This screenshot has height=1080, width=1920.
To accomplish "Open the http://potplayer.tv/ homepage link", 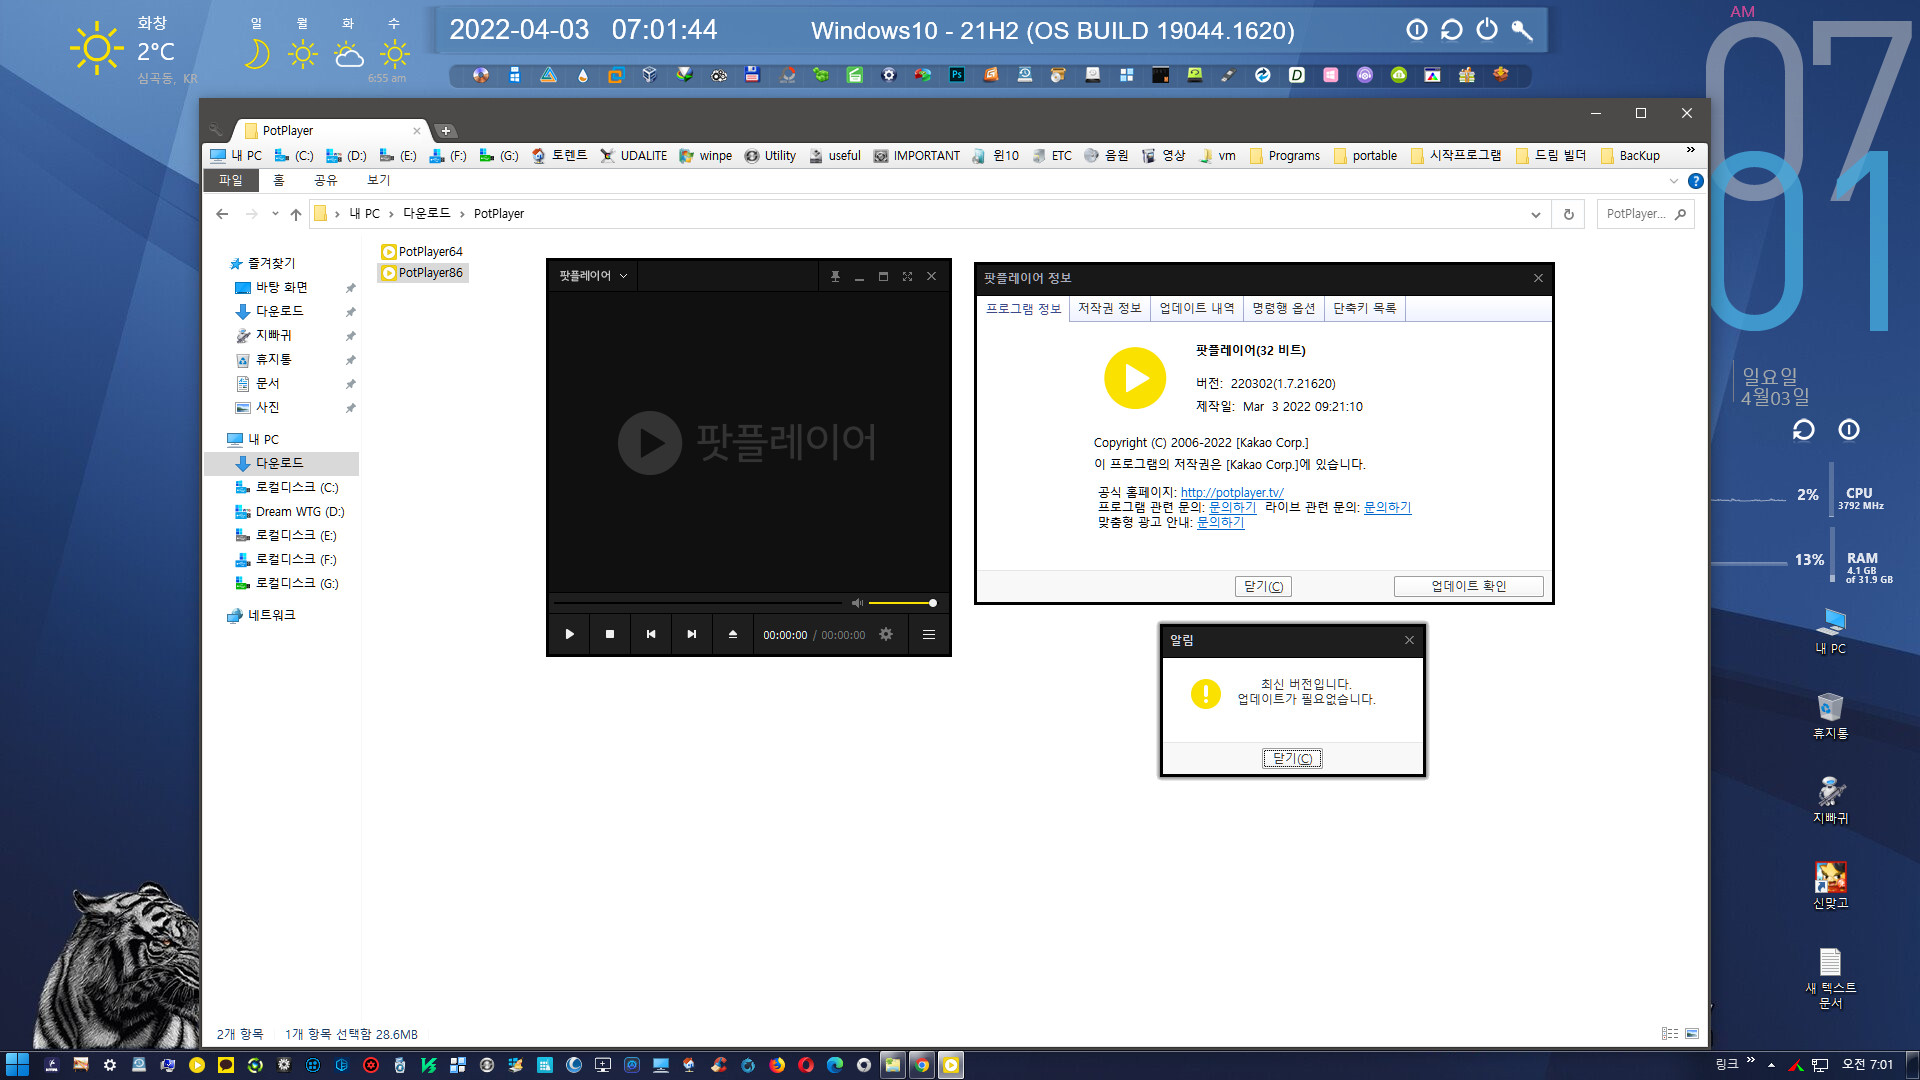I will point(1232,492).
